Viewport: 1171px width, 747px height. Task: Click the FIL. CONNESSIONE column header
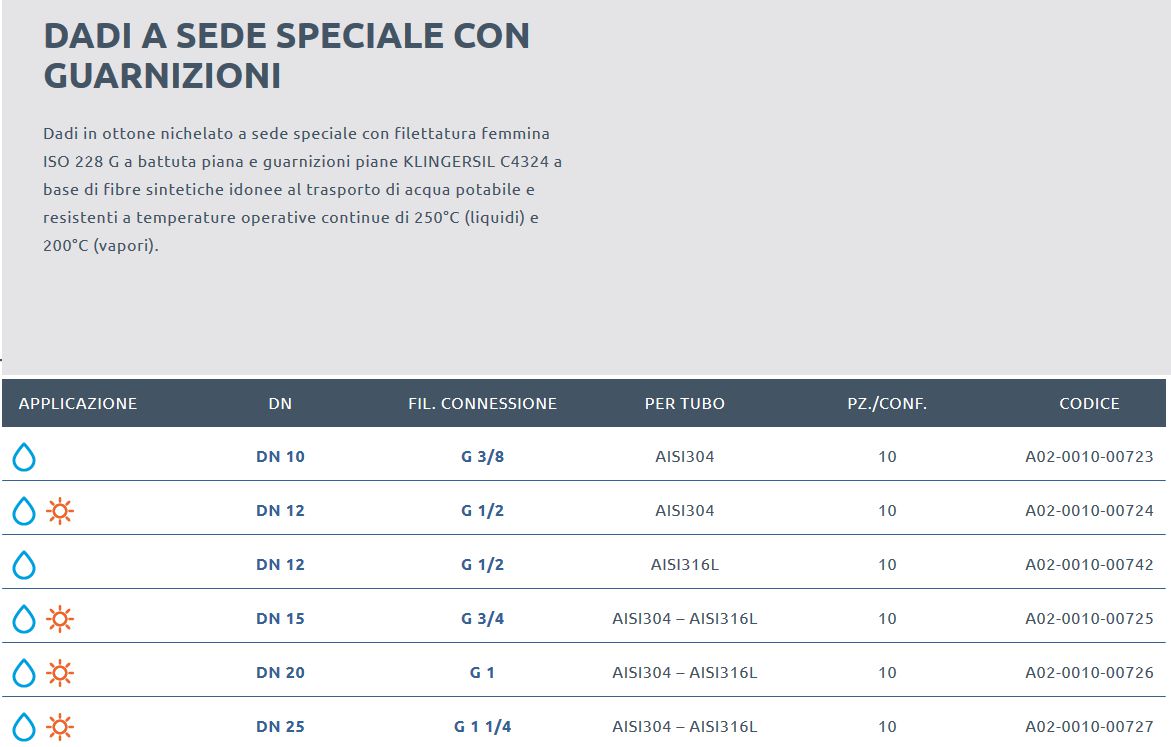pos(482,404)
